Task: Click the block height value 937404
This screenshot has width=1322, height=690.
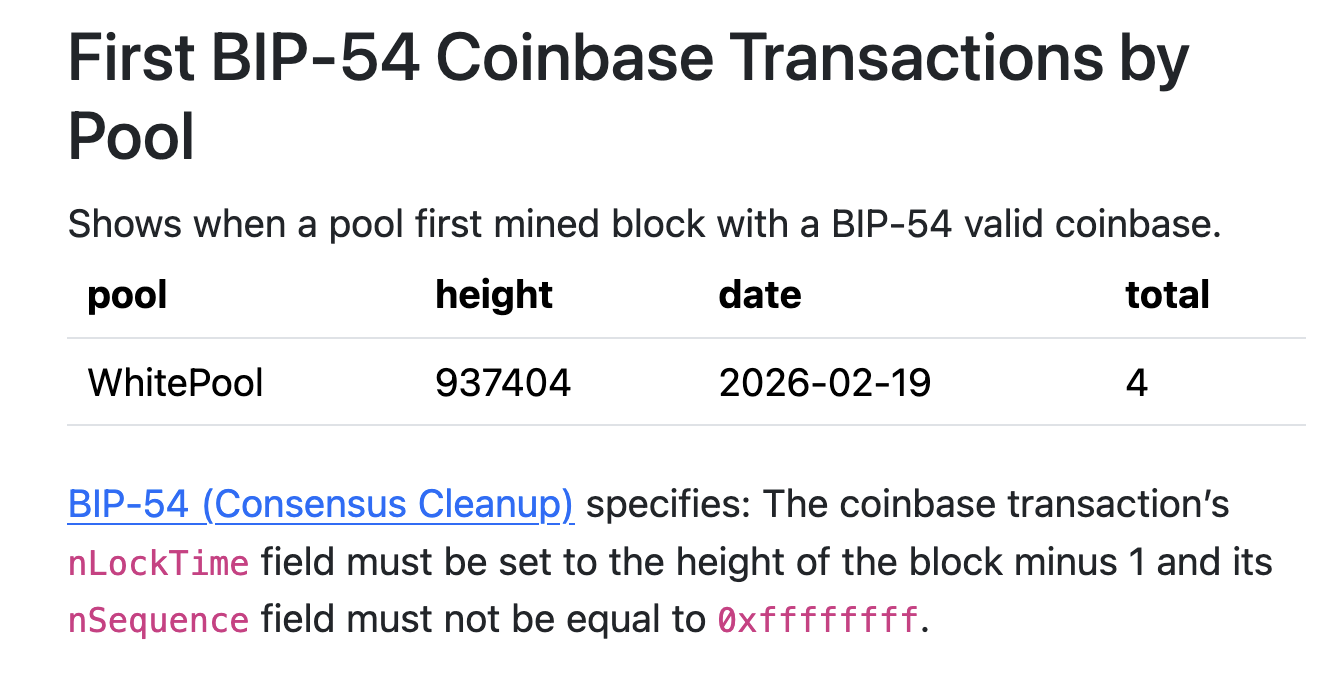Action: (502, 382)
